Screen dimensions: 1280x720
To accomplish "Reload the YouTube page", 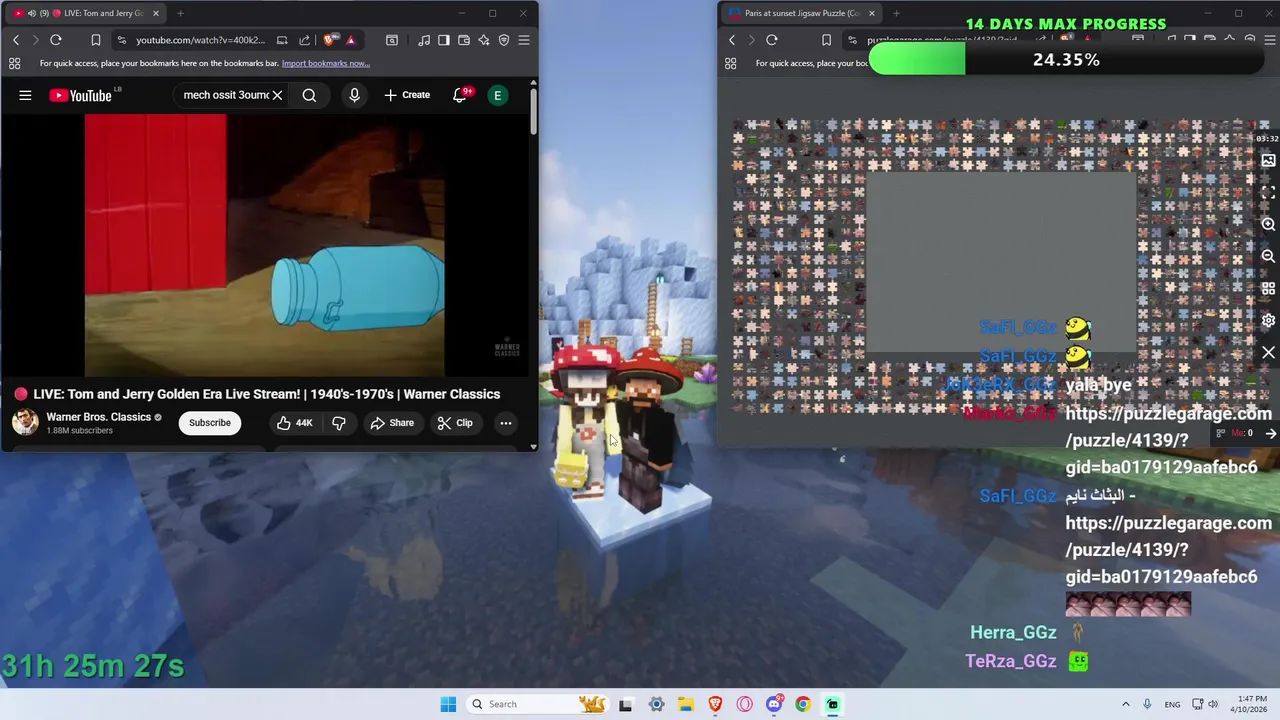I will pyautogui.click(x=56, y=40).
